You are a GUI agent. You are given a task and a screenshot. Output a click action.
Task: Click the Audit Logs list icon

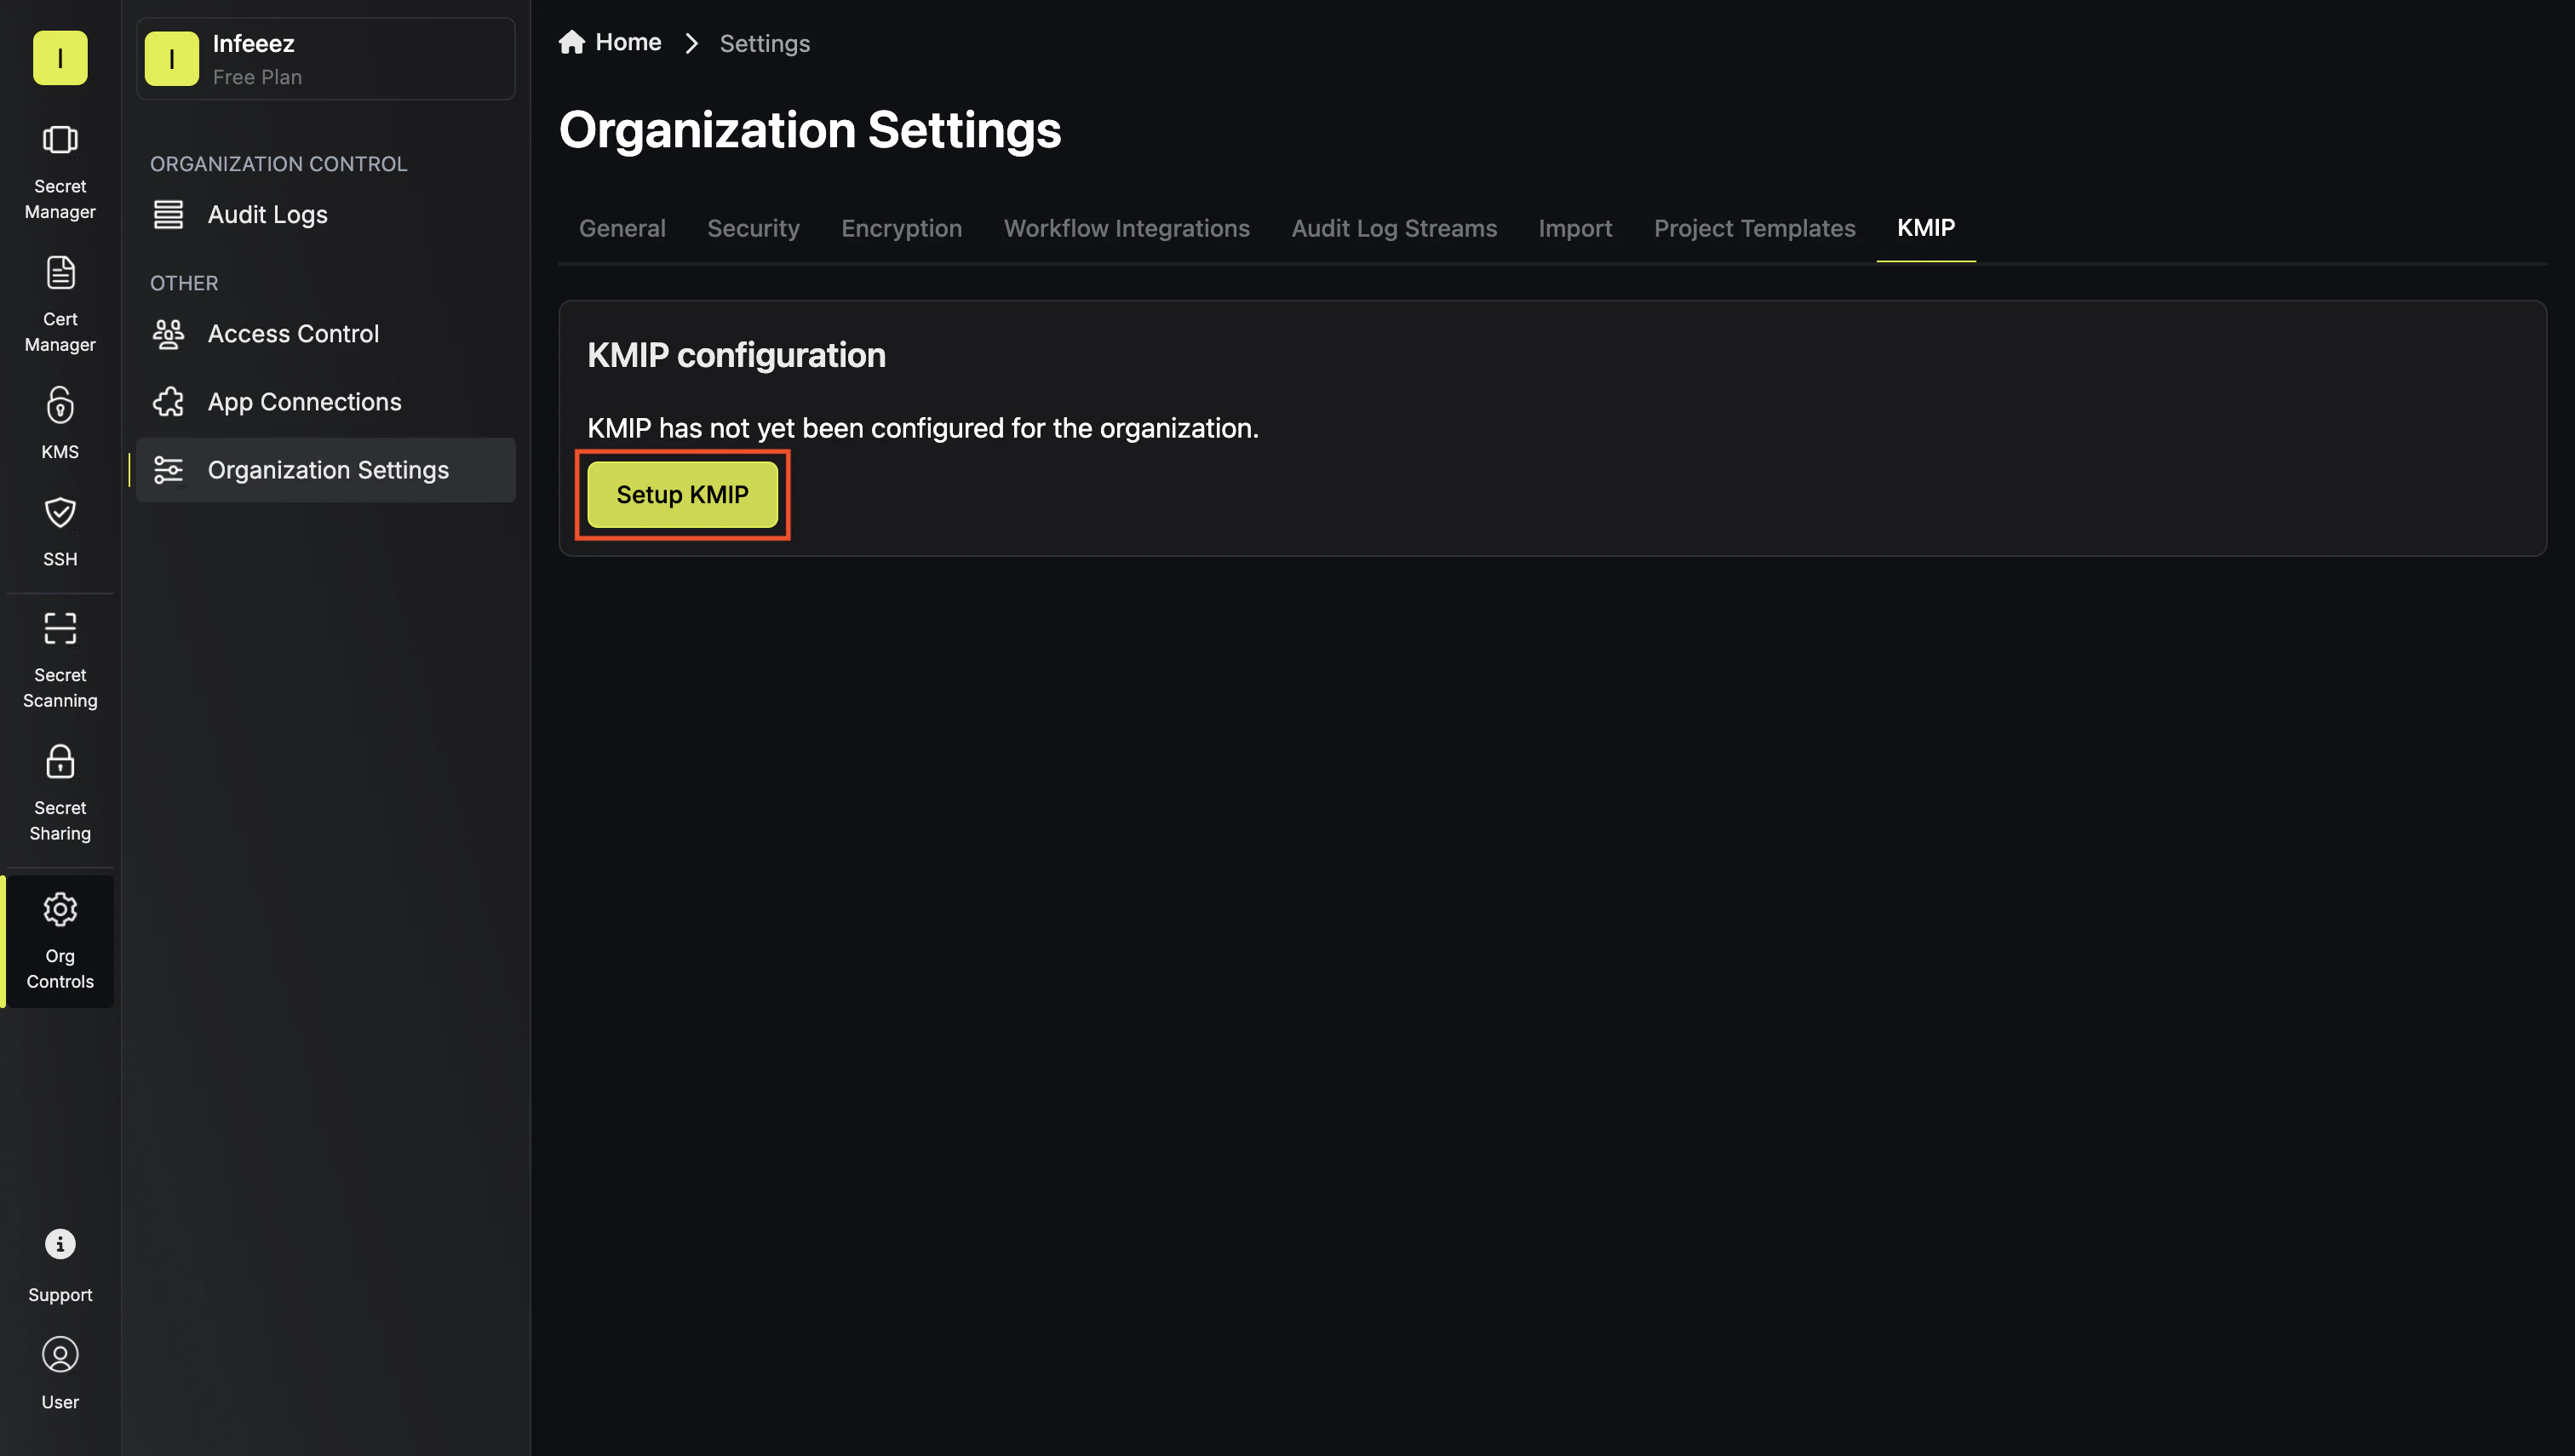(x=168, y=214)
